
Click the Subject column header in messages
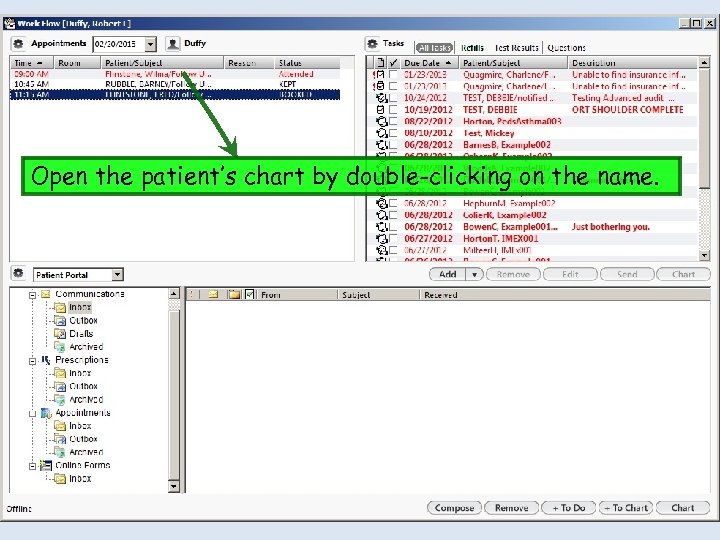pos(379,295)
